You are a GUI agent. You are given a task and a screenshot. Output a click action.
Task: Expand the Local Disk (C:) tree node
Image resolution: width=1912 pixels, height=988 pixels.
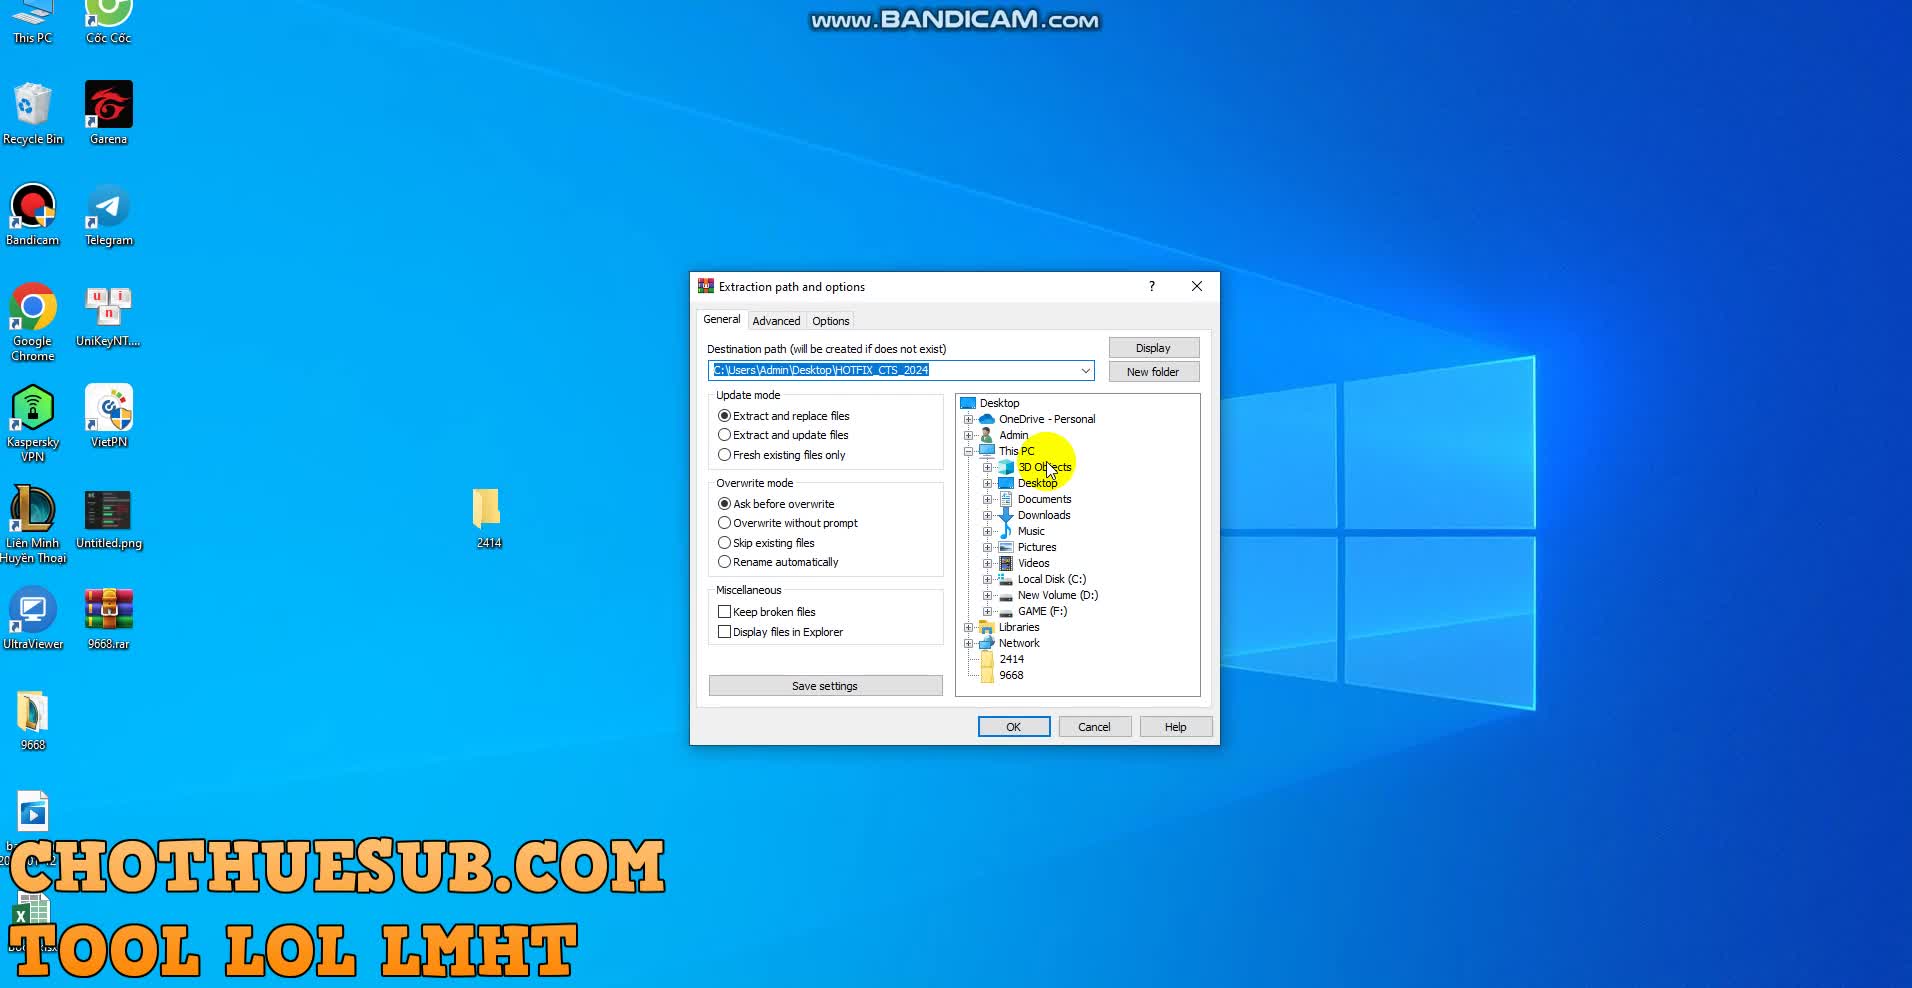[x=987, y=579]
